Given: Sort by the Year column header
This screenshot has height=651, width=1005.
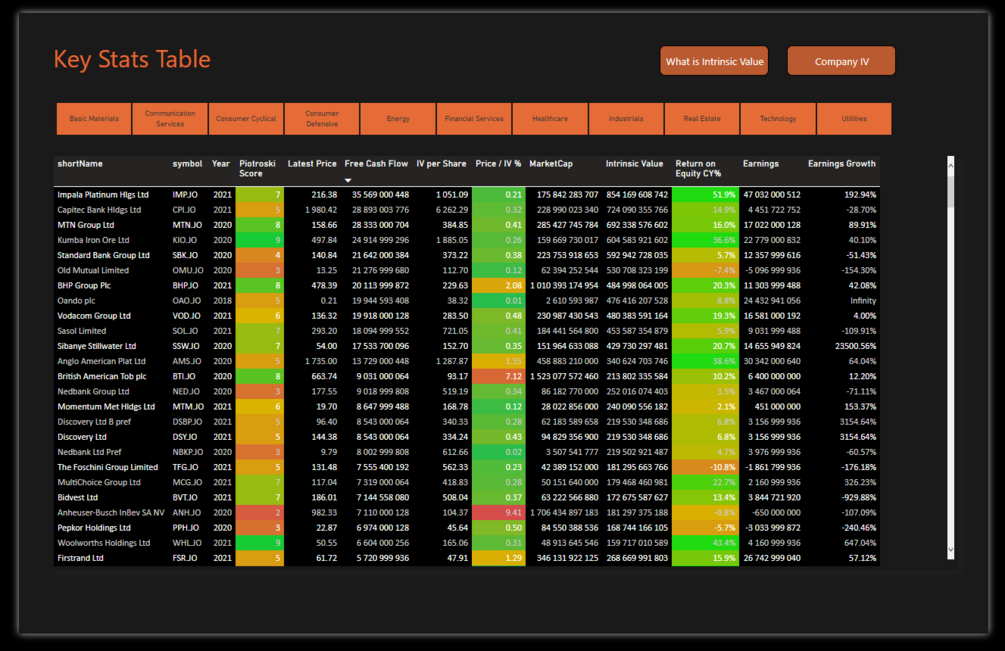Looking at the screenshot, I should pos(220,164).
